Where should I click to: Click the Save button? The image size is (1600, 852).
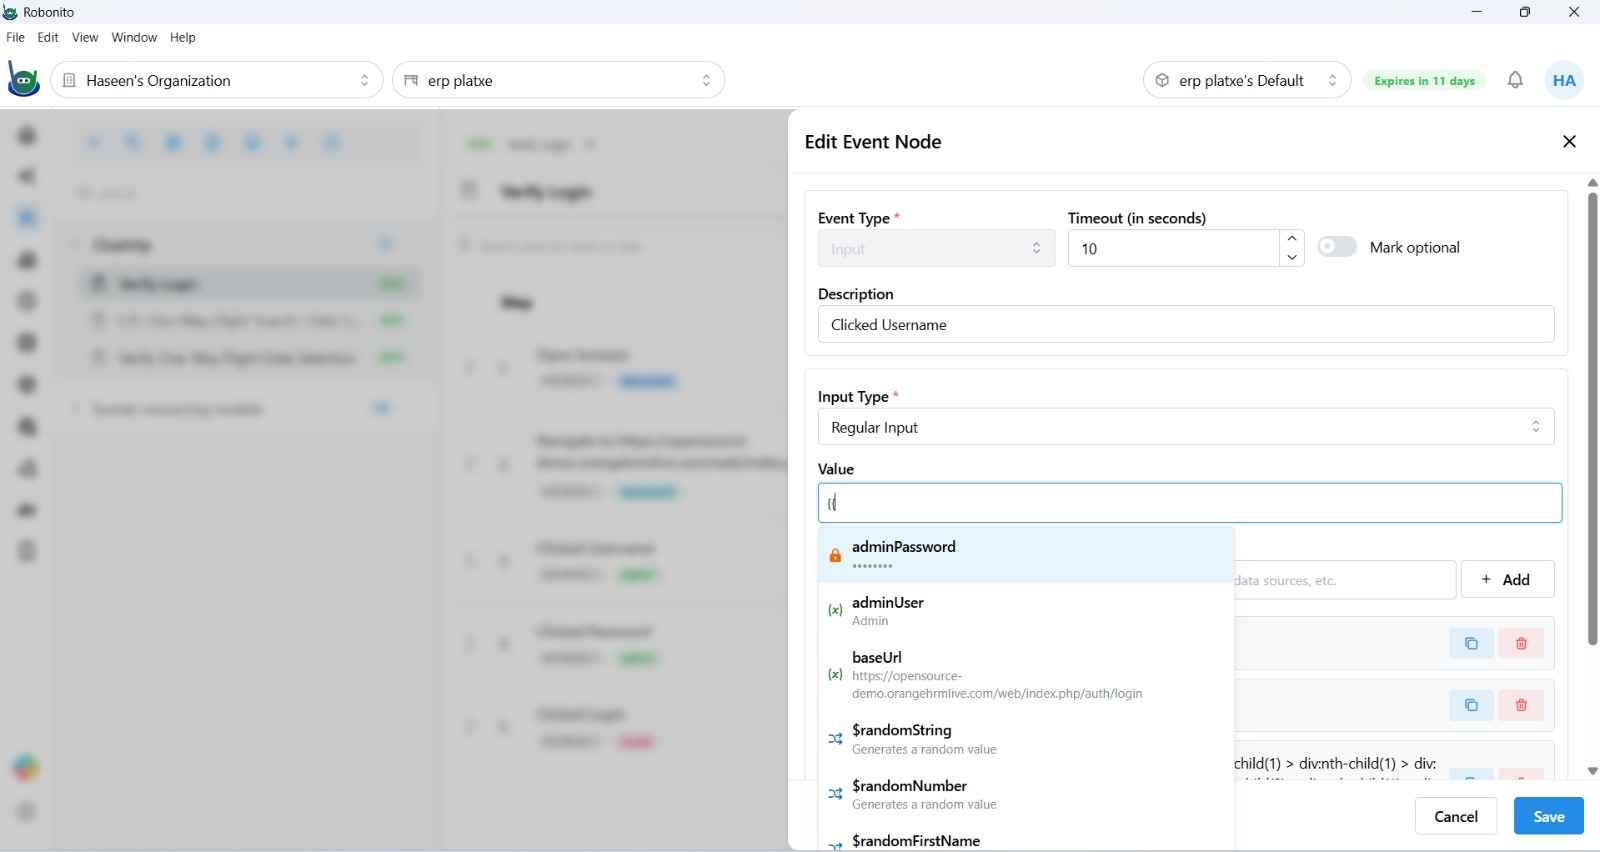tap(1548, 816)
